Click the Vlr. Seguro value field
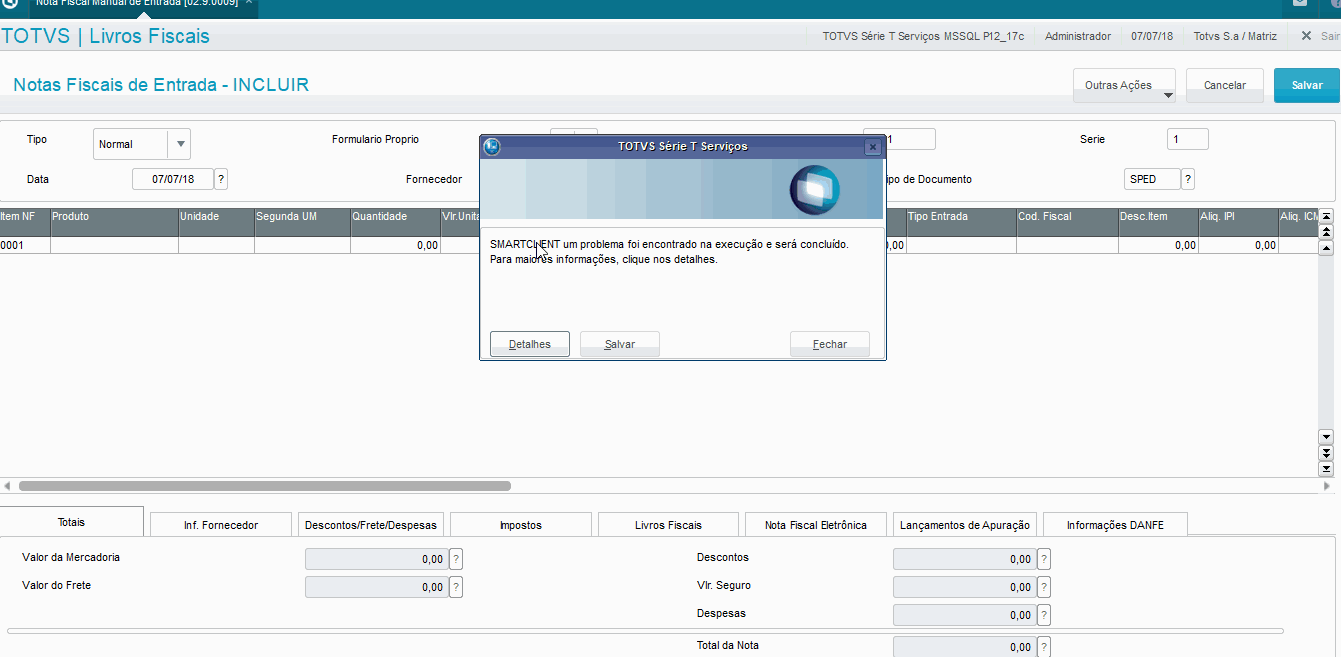 coord(964,587)
